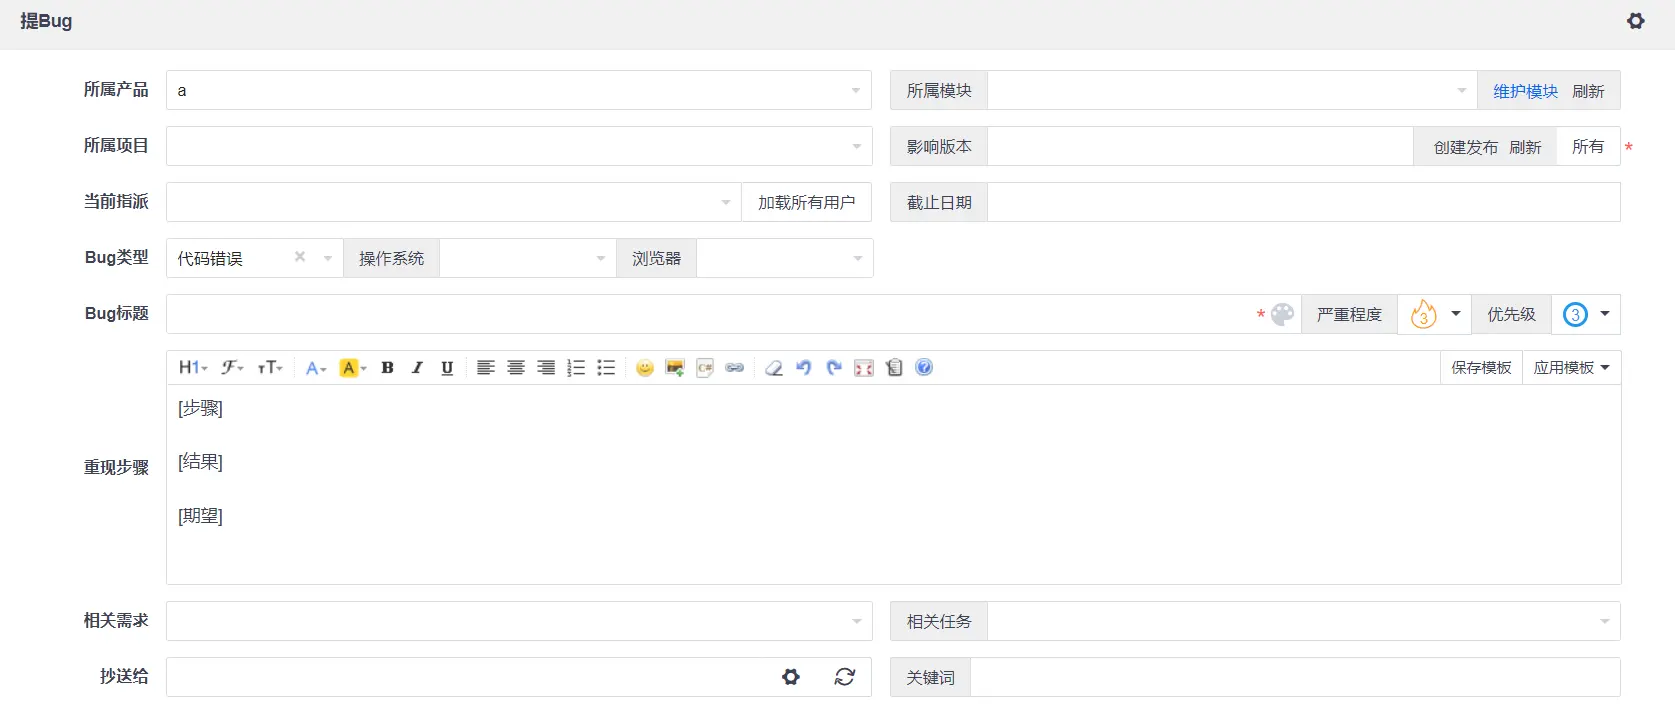Expand the 相关任务 dropdown
This screenshot has width=1675, height=704.
click(1604, 621)
